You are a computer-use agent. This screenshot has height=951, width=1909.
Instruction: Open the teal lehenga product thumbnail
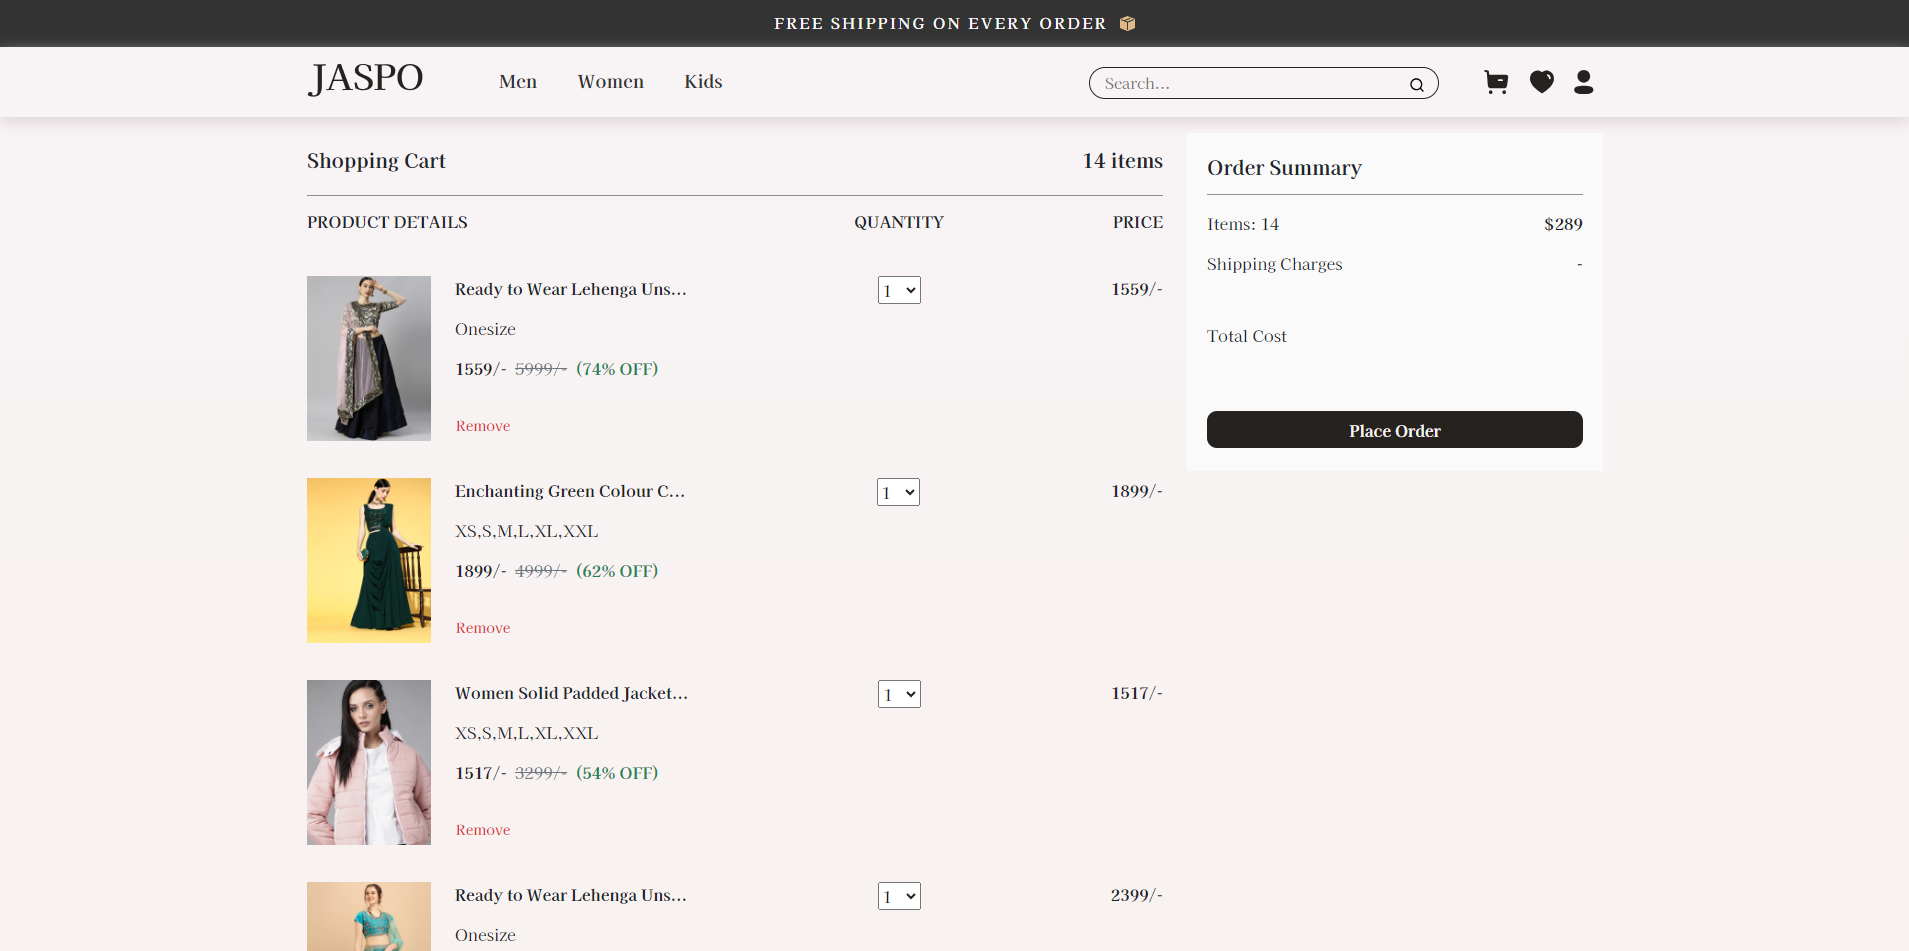click(x=369, y=916)
